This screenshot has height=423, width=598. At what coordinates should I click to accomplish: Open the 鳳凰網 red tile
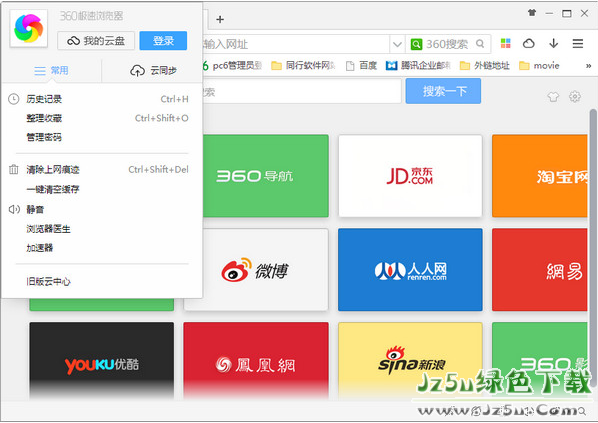(x=256, y=360)
